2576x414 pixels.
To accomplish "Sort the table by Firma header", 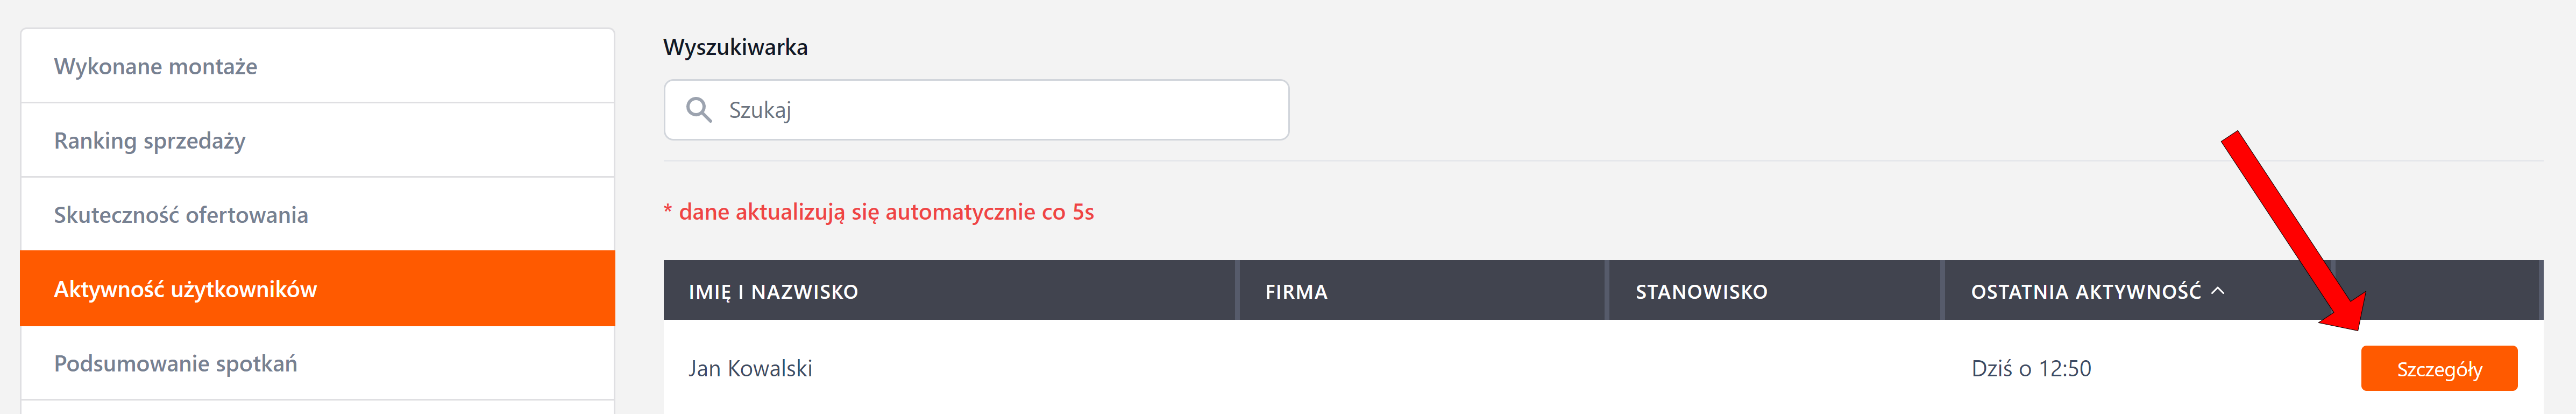I will [x=1296, y=292].
